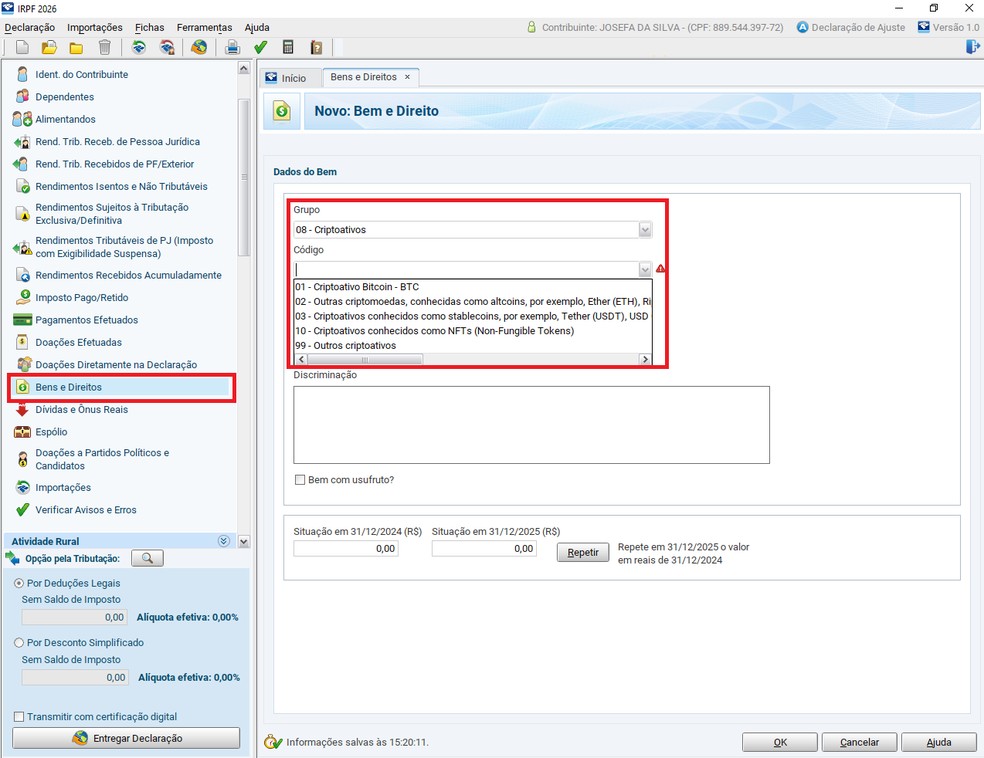Open the Alimentandos form

(65, 119)
